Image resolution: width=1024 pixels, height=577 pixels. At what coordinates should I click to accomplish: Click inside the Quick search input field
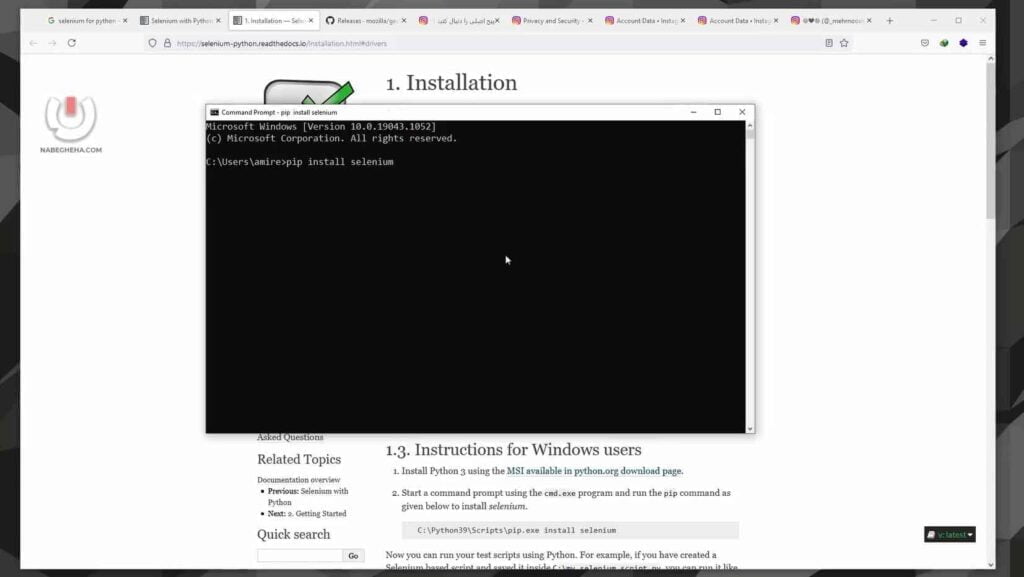click(300, 555)
